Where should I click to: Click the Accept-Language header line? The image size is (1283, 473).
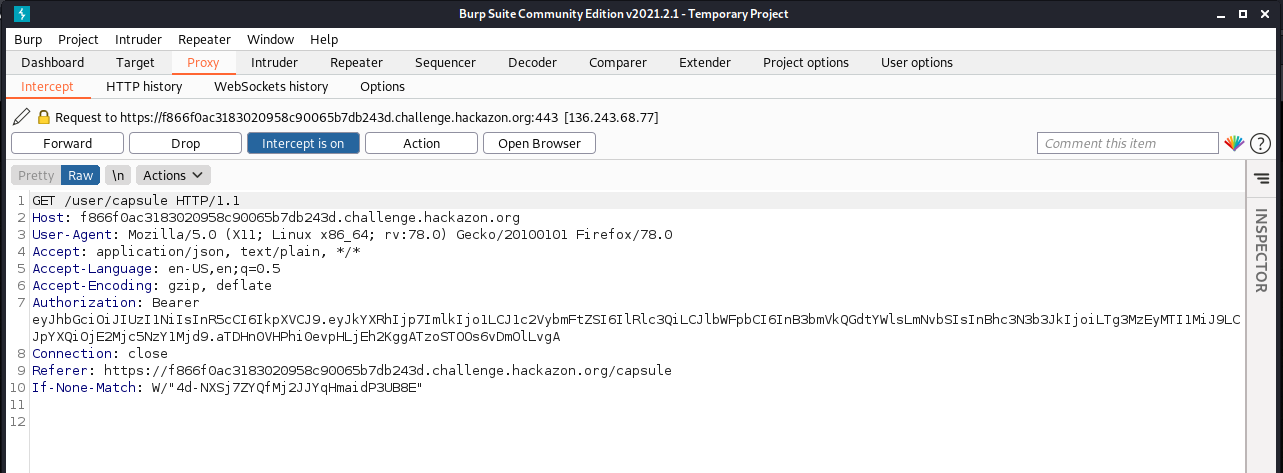click(156, 269)
